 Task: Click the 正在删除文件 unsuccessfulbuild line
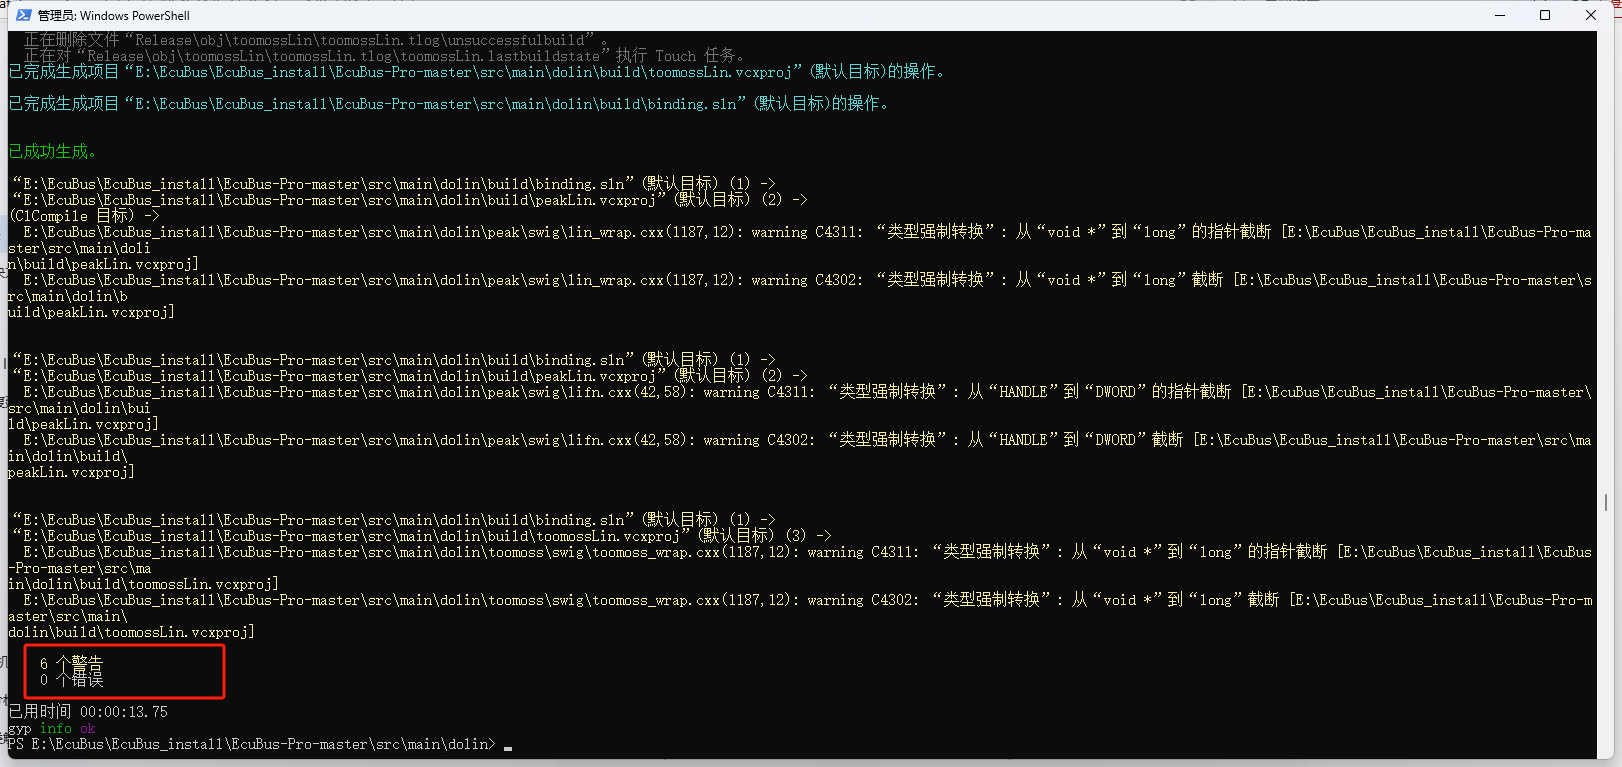click(x=315, y=40)
